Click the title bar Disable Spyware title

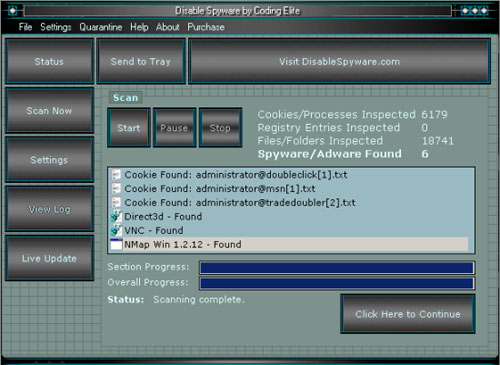click(238, 11)
